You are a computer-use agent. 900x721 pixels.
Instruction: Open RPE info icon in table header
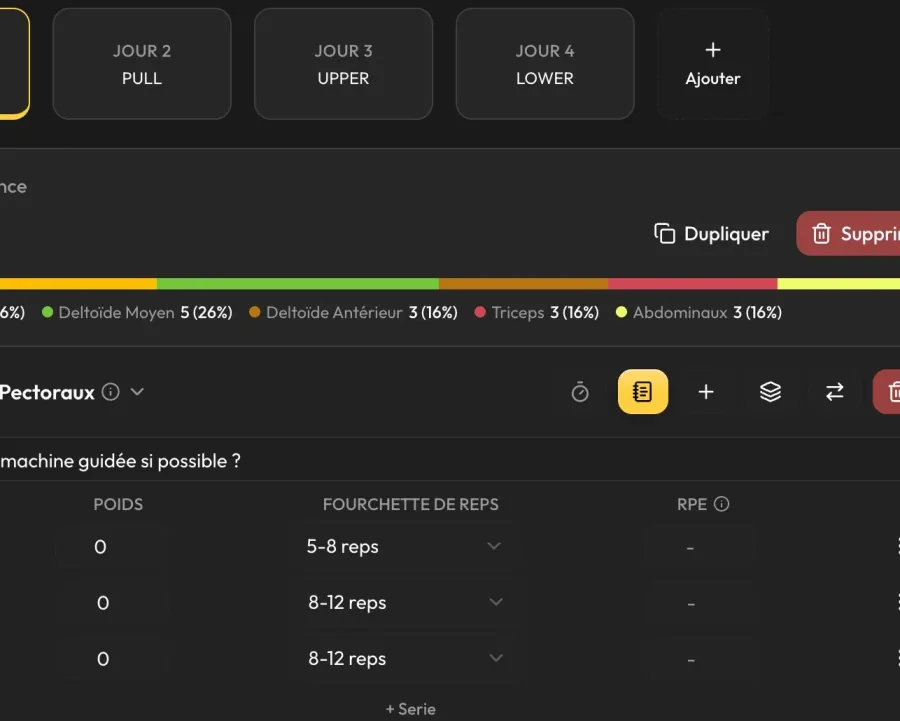pos(721,504)
